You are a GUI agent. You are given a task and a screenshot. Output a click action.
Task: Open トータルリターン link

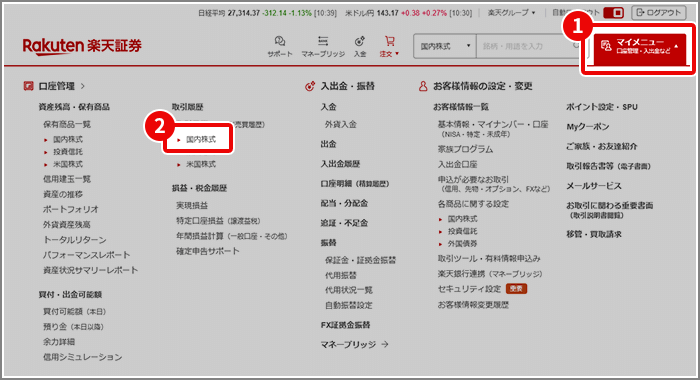tap(75, 240)
